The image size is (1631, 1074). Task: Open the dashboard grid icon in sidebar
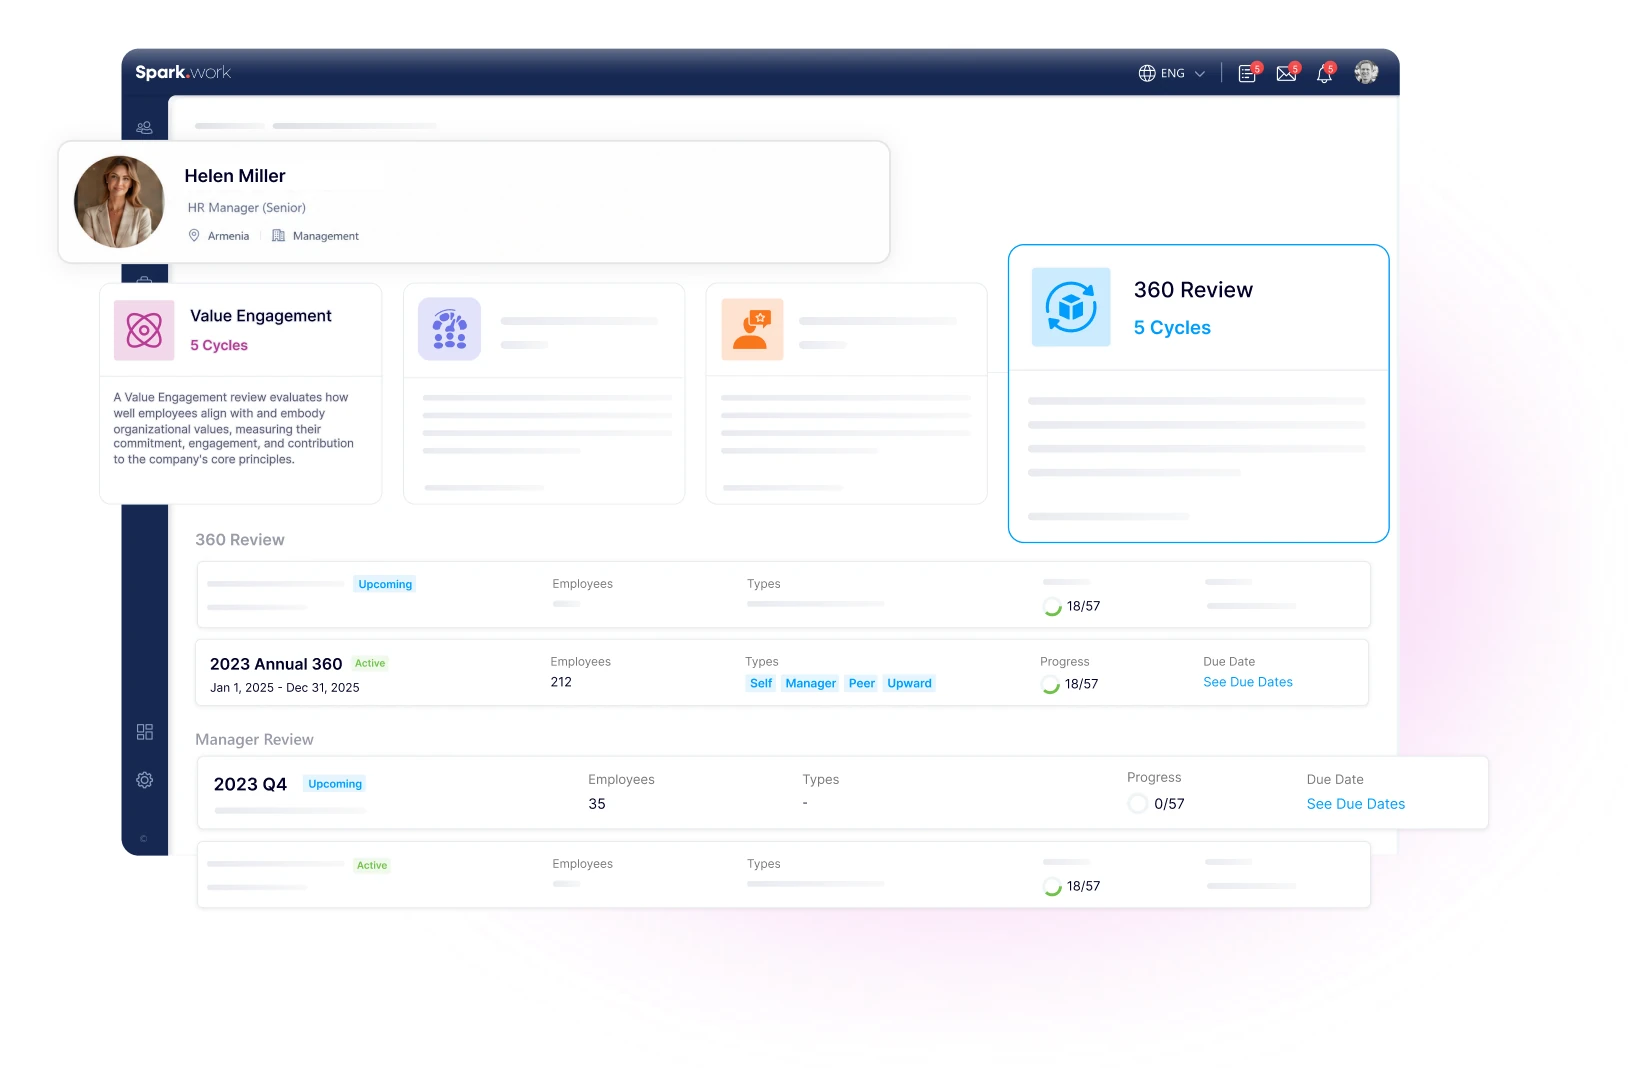coord(145,732)
